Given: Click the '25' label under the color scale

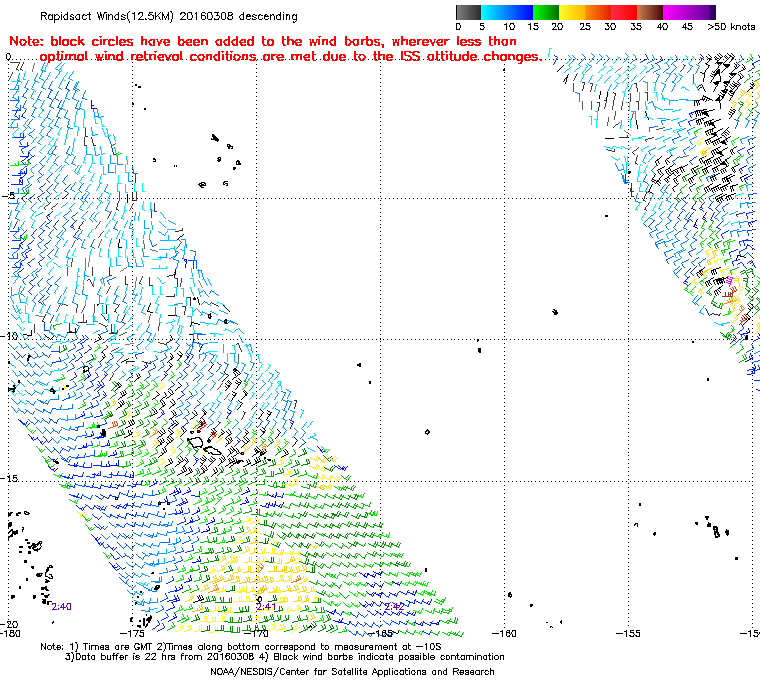Looking at the screenshot, I should [x=585, y=27].
